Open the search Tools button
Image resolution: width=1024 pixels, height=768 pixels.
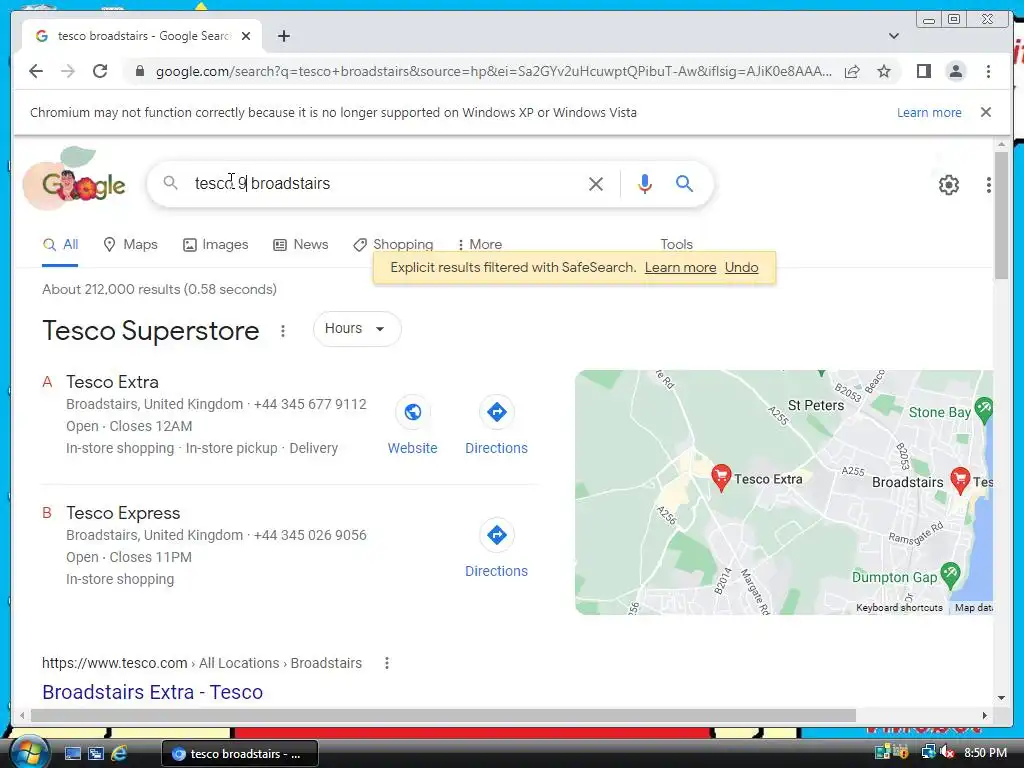[x=676, y=244]
